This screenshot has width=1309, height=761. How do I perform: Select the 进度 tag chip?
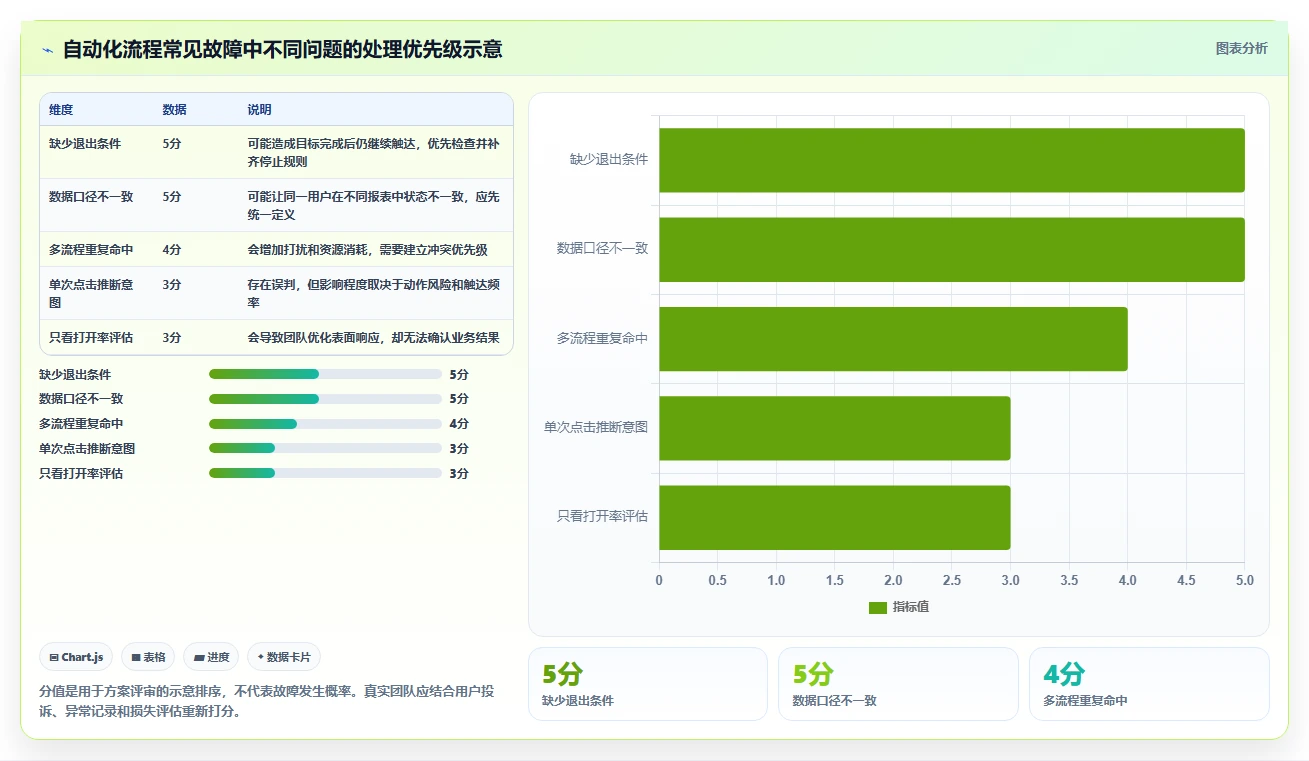211,657
